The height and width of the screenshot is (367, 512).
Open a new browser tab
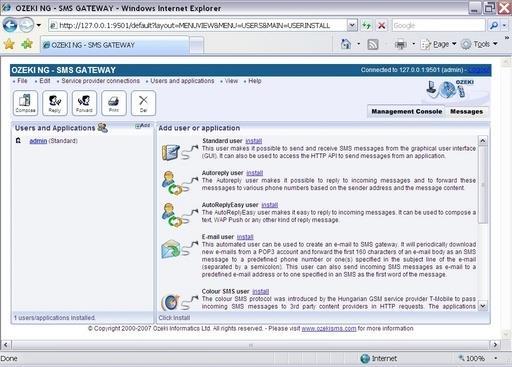tap(197, 45)
